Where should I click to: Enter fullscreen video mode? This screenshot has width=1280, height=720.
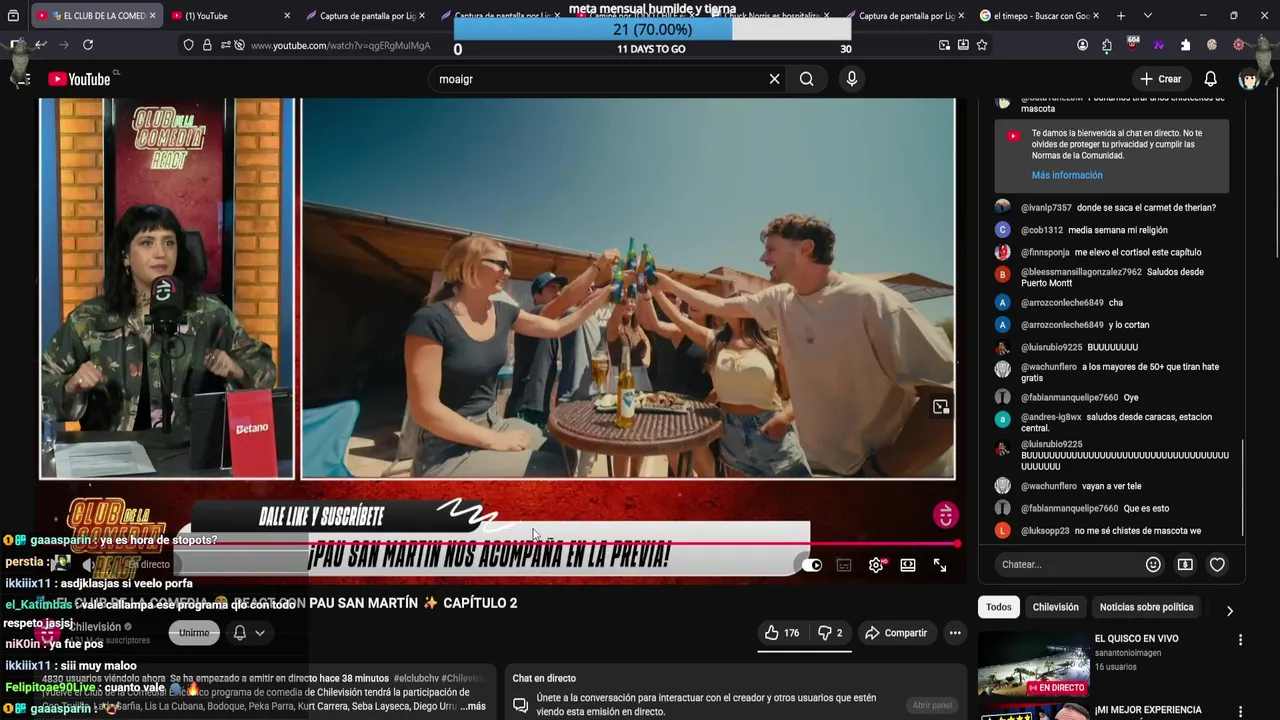(x=940, y=565)
